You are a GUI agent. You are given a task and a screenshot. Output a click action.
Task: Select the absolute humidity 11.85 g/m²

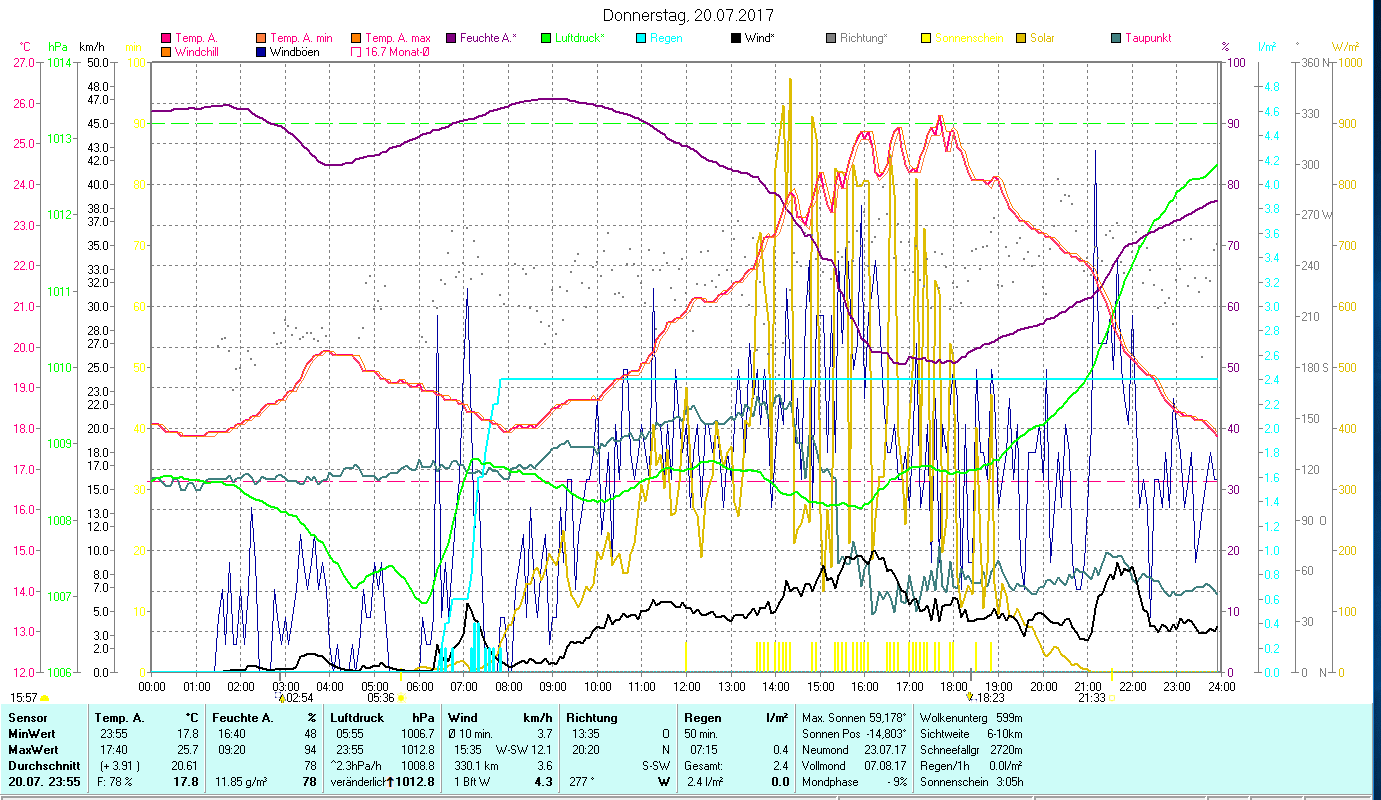tap(241, 782)
